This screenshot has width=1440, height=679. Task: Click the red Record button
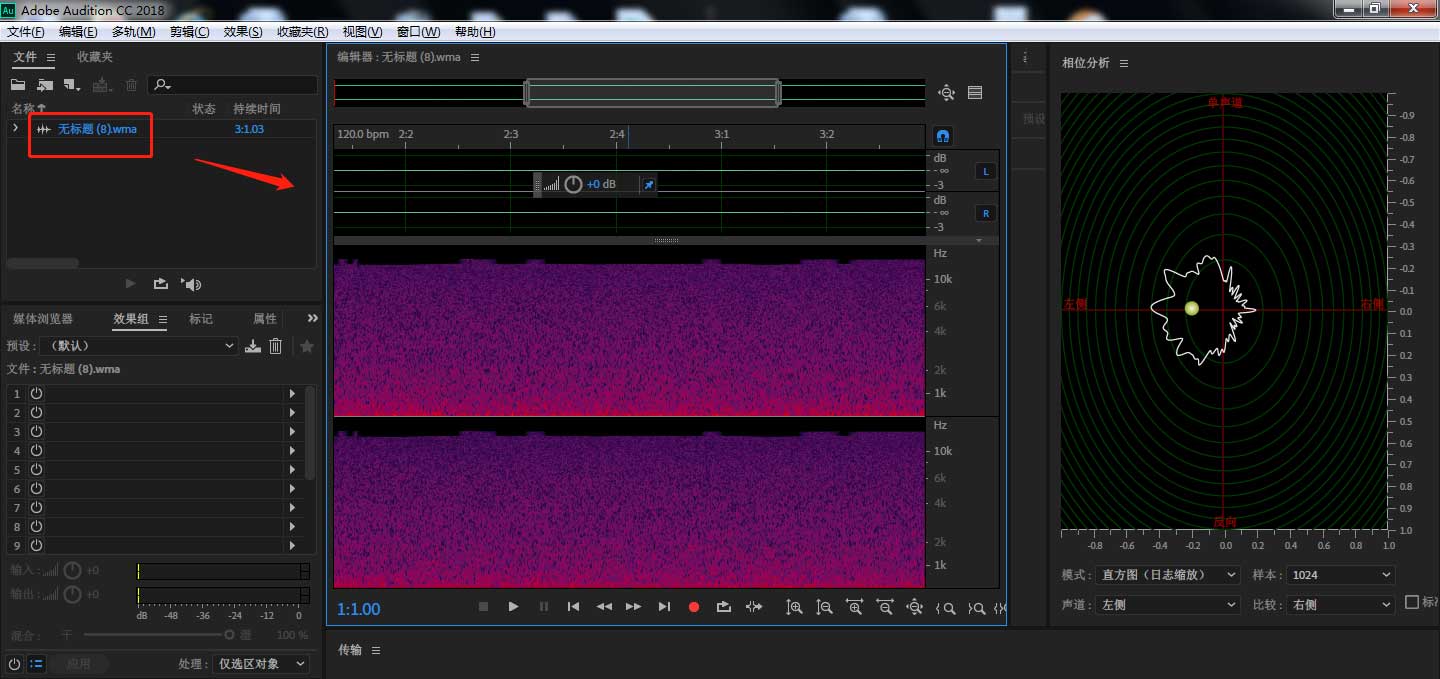pyautogui.click(x=694, y=607)
